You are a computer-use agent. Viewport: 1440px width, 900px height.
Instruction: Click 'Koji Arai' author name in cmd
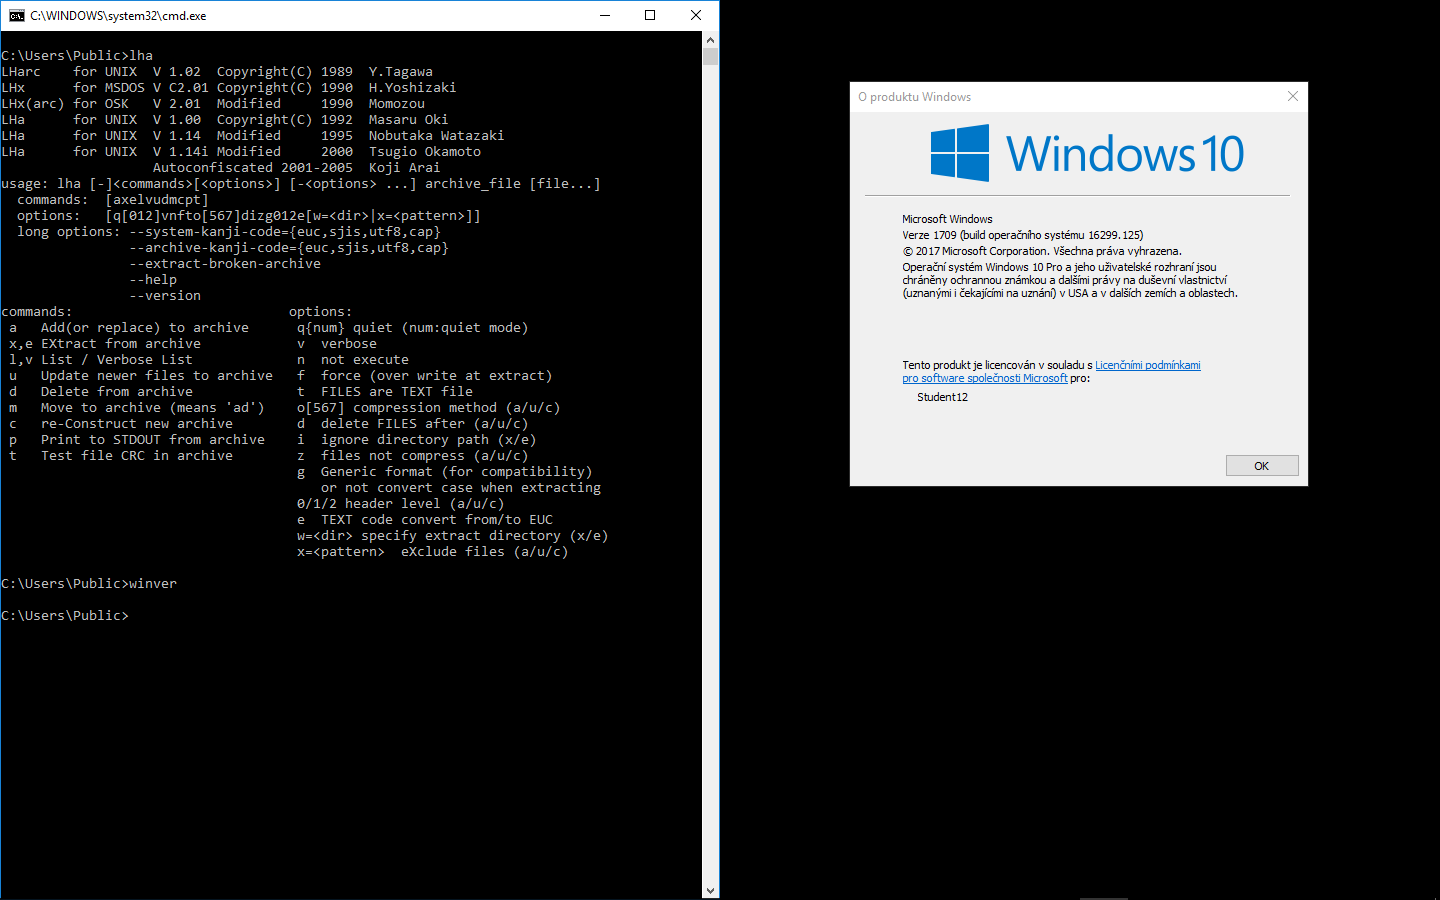[x=405, y=168]
